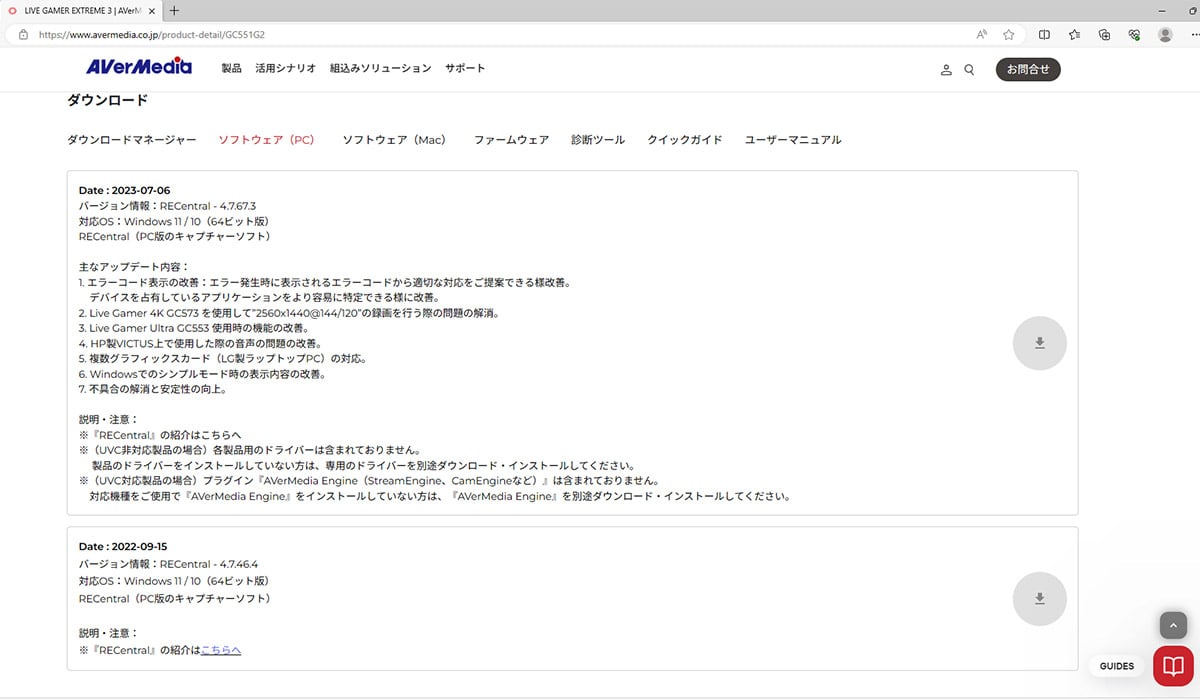1200x700 pixels.
Task: Click バージョン情報 RECentral - 4.7.67.3 text
Action: tap(167, 206)
